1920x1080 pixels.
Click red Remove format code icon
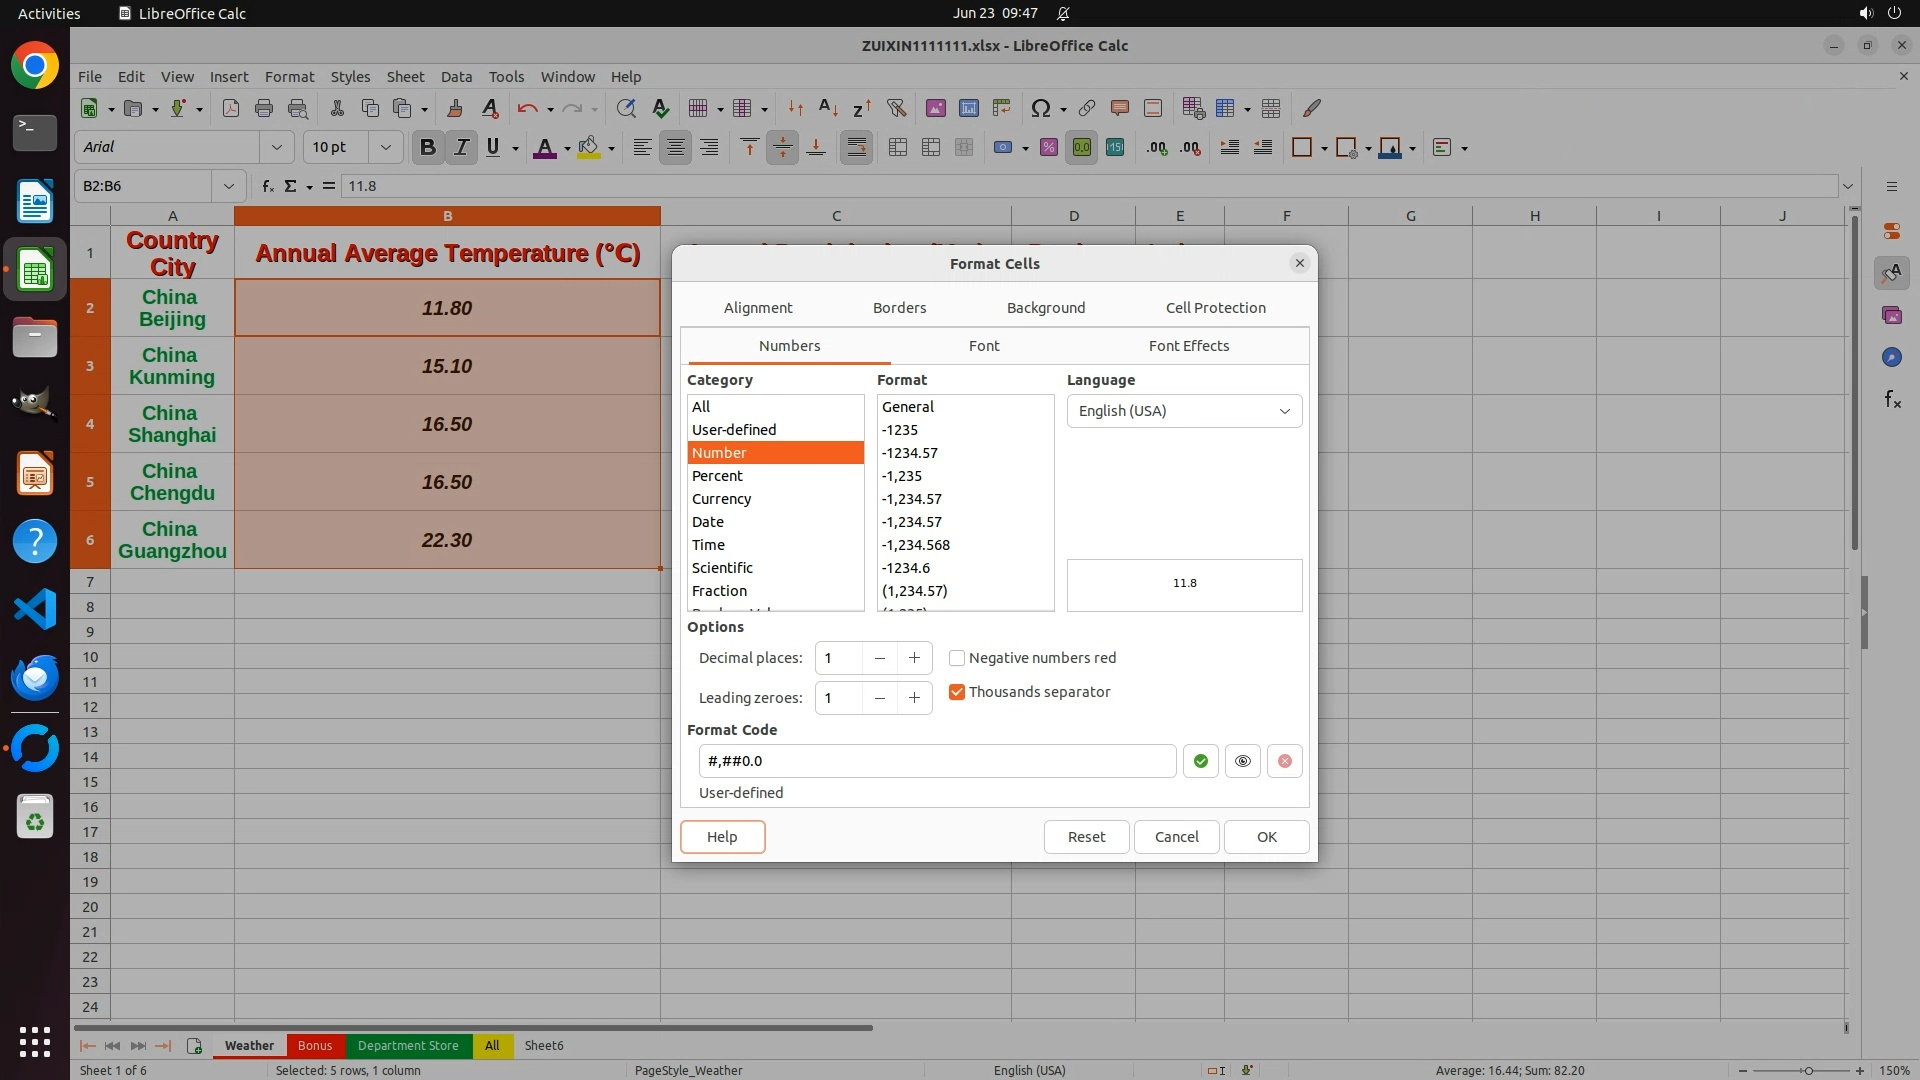[x=1284, y=761]
